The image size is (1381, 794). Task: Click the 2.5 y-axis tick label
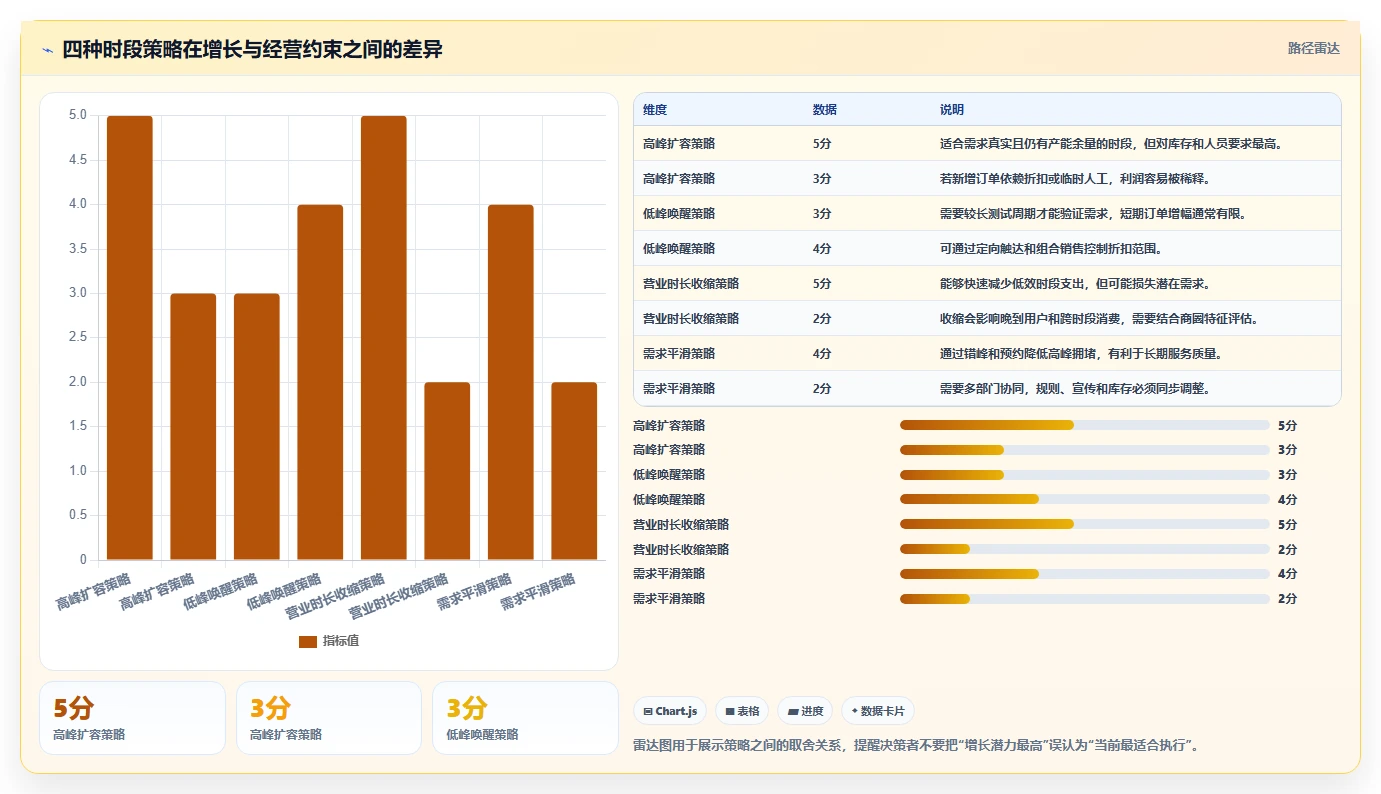[78, 338]
